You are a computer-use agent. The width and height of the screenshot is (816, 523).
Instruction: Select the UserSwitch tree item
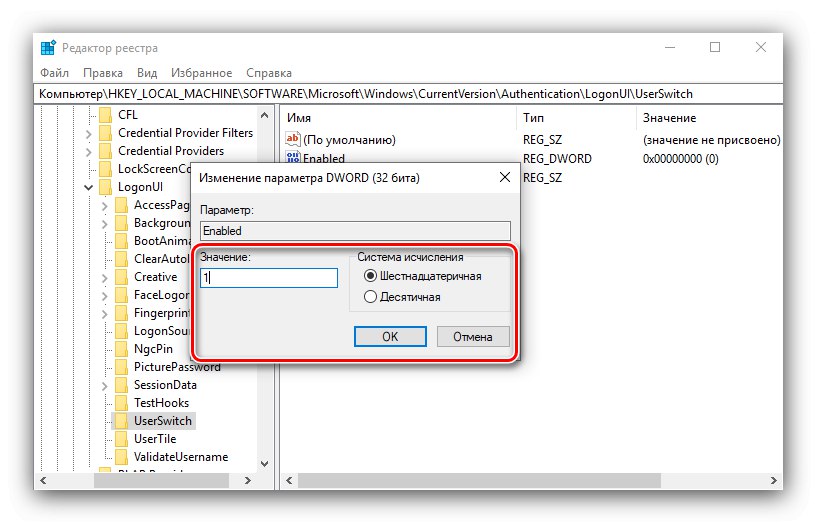click(163, 421)
